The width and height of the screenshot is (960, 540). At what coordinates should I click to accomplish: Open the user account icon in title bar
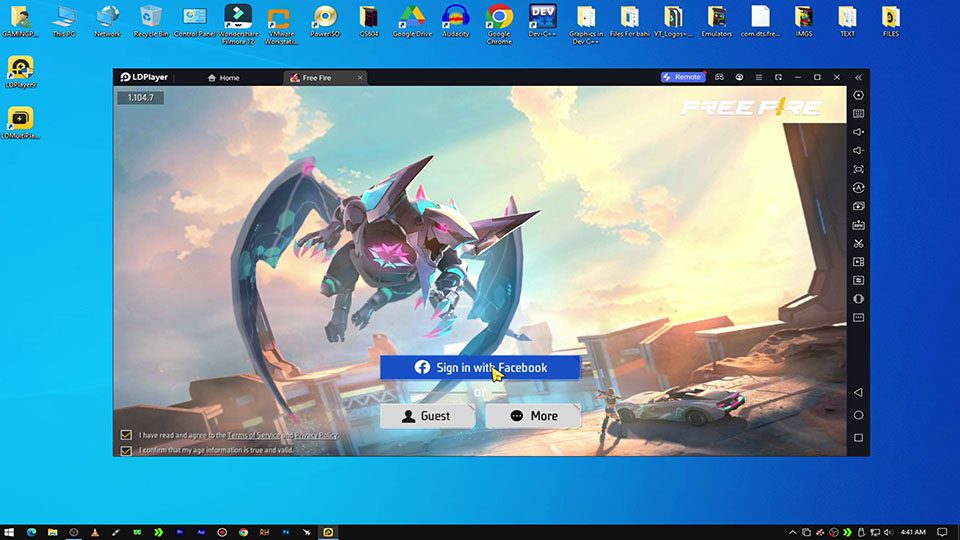(739, 77)
